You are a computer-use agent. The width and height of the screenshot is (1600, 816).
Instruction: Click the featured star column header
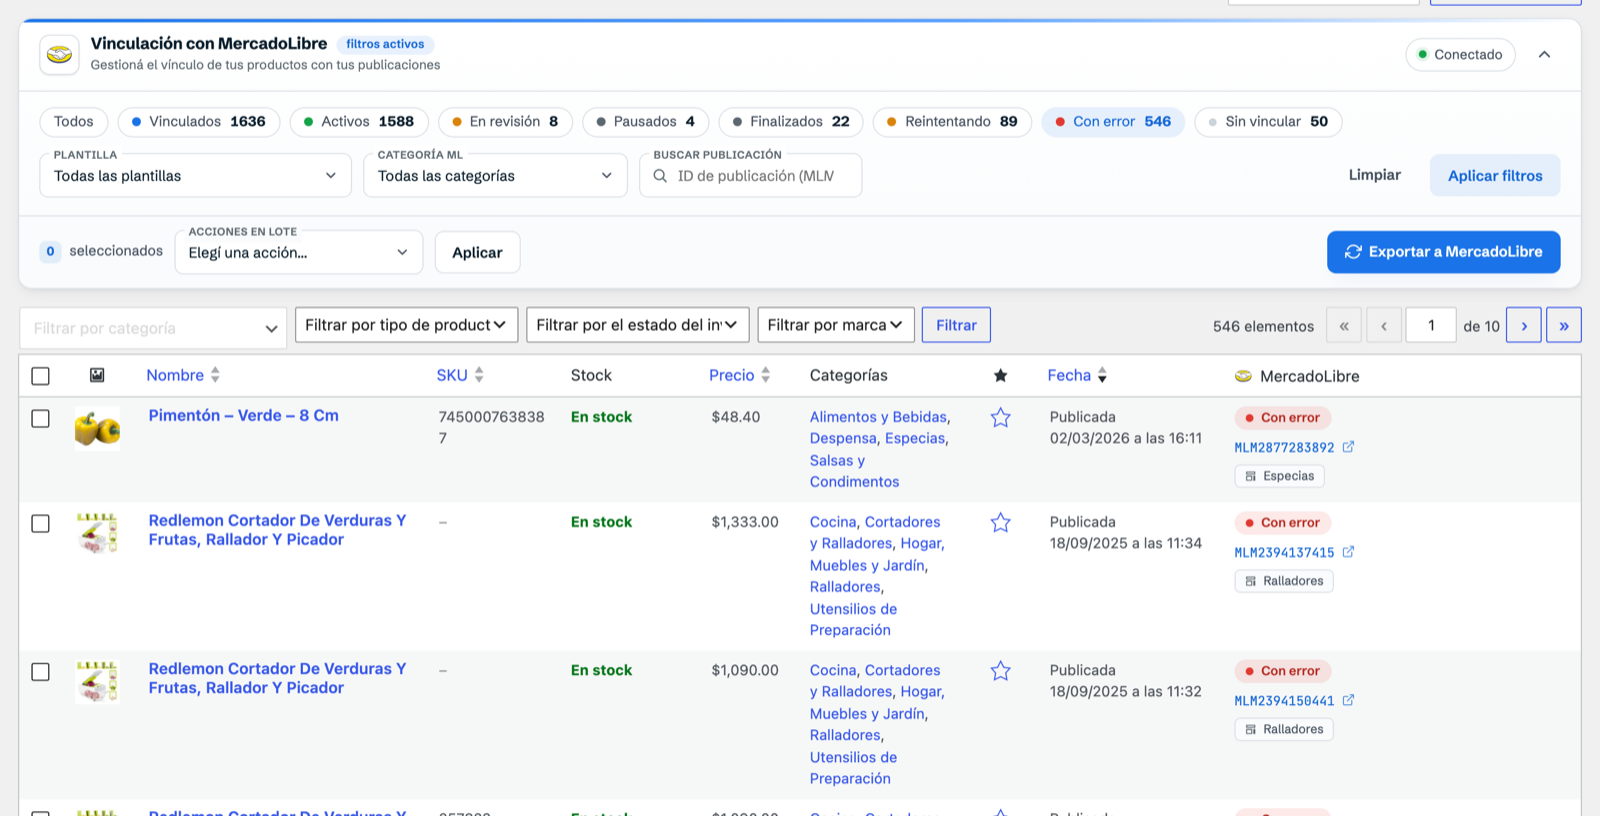[x=1000, y=375]
